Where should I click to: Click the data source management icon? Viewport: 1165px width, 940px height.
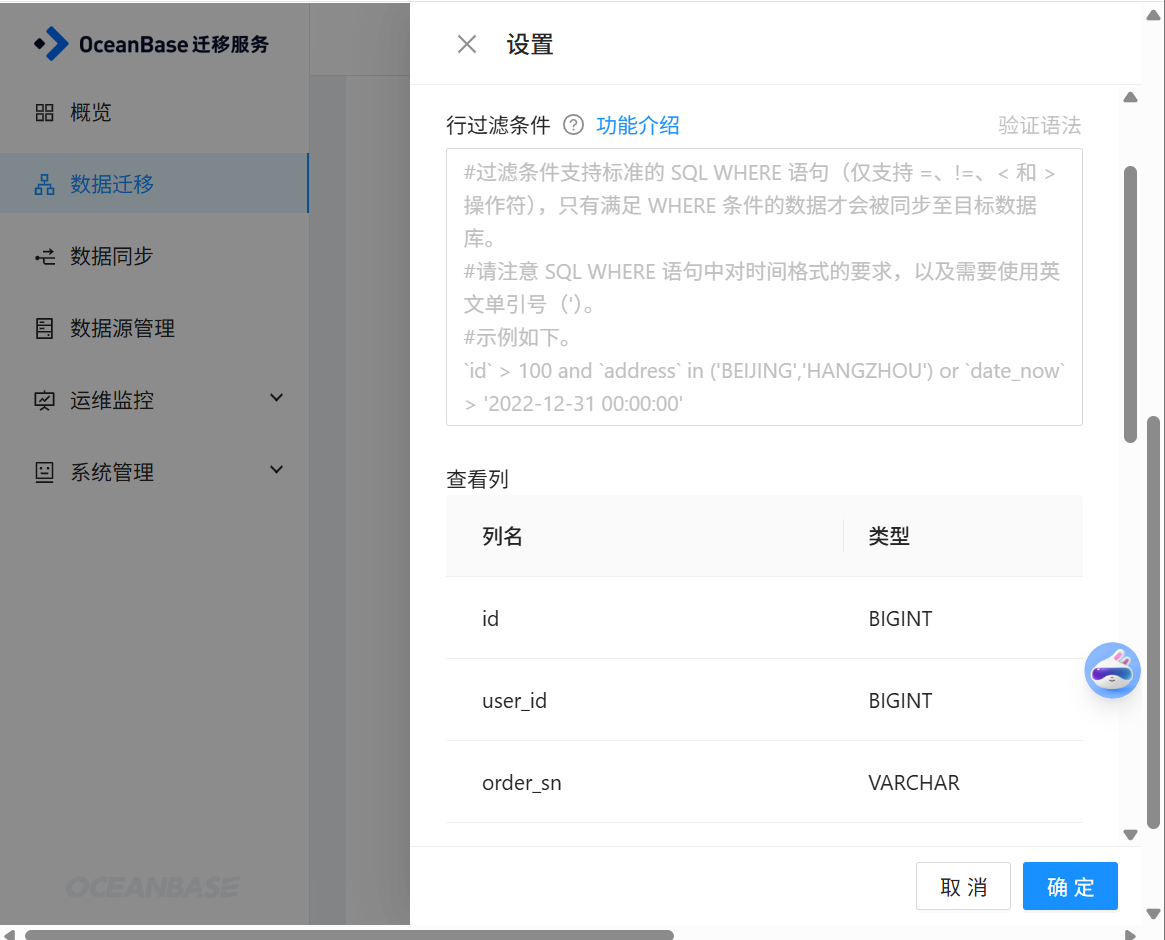[x=44, y=328]
